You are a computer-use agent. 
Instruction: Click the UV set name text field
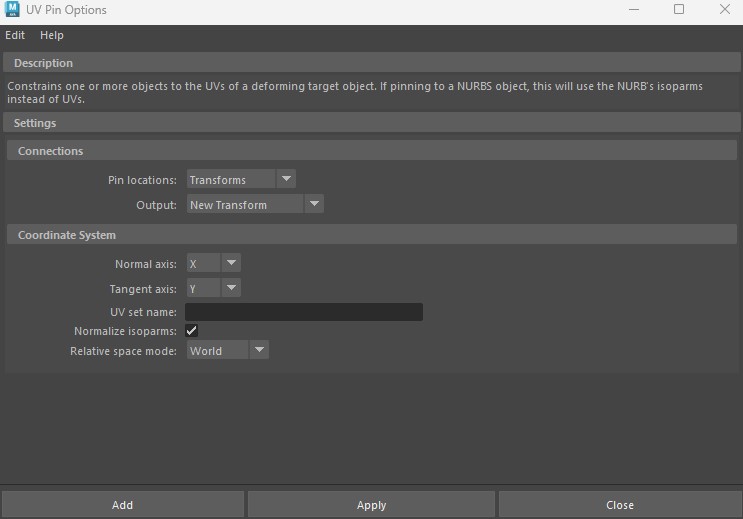[304, 313]
